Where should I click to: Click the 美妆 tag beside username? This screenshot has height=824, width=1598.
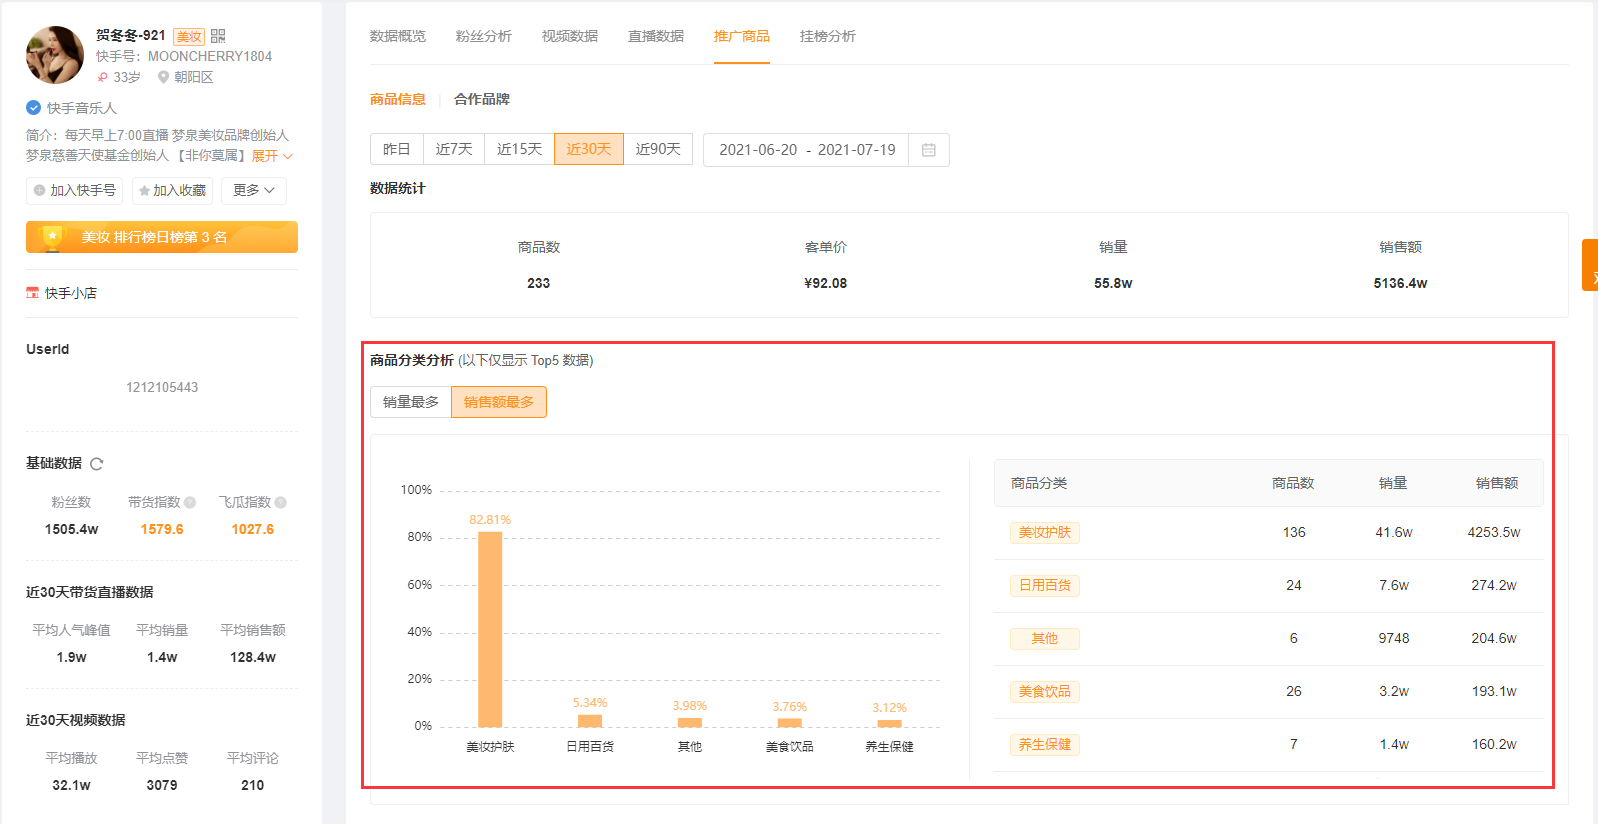[x=189, y=37]
